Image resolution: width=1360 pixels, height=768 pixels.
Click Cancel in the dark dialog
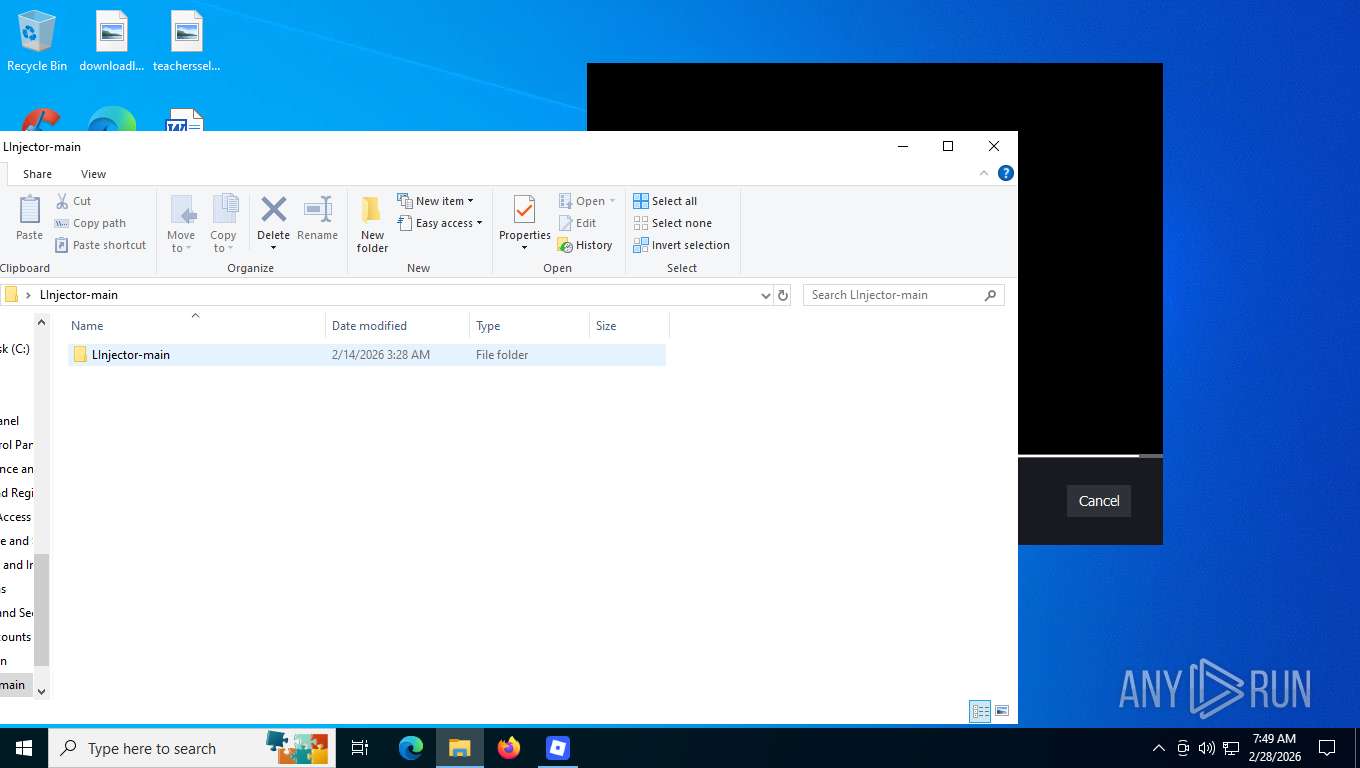pos(1099,501)
